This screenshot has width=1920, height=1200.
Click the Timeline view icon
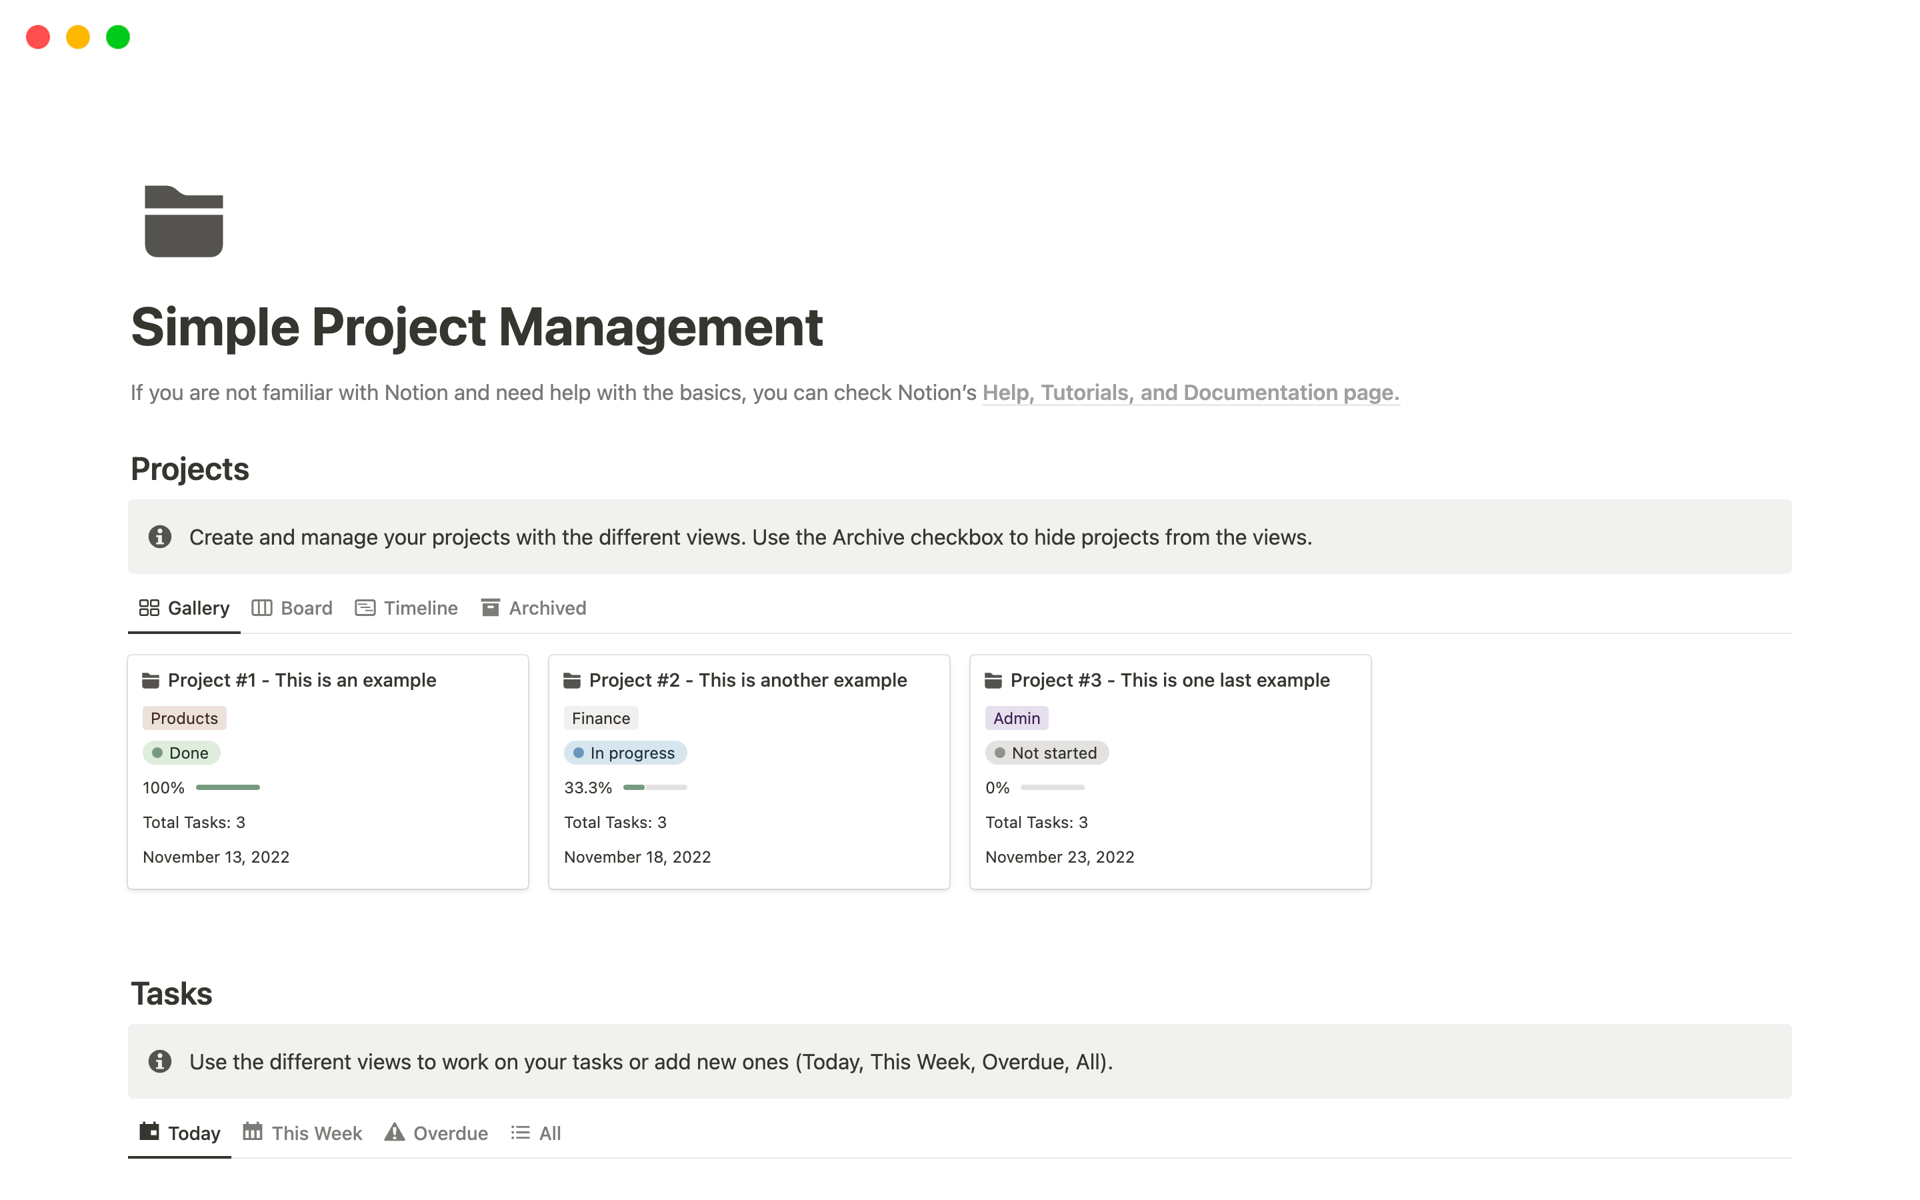[365, 607]
